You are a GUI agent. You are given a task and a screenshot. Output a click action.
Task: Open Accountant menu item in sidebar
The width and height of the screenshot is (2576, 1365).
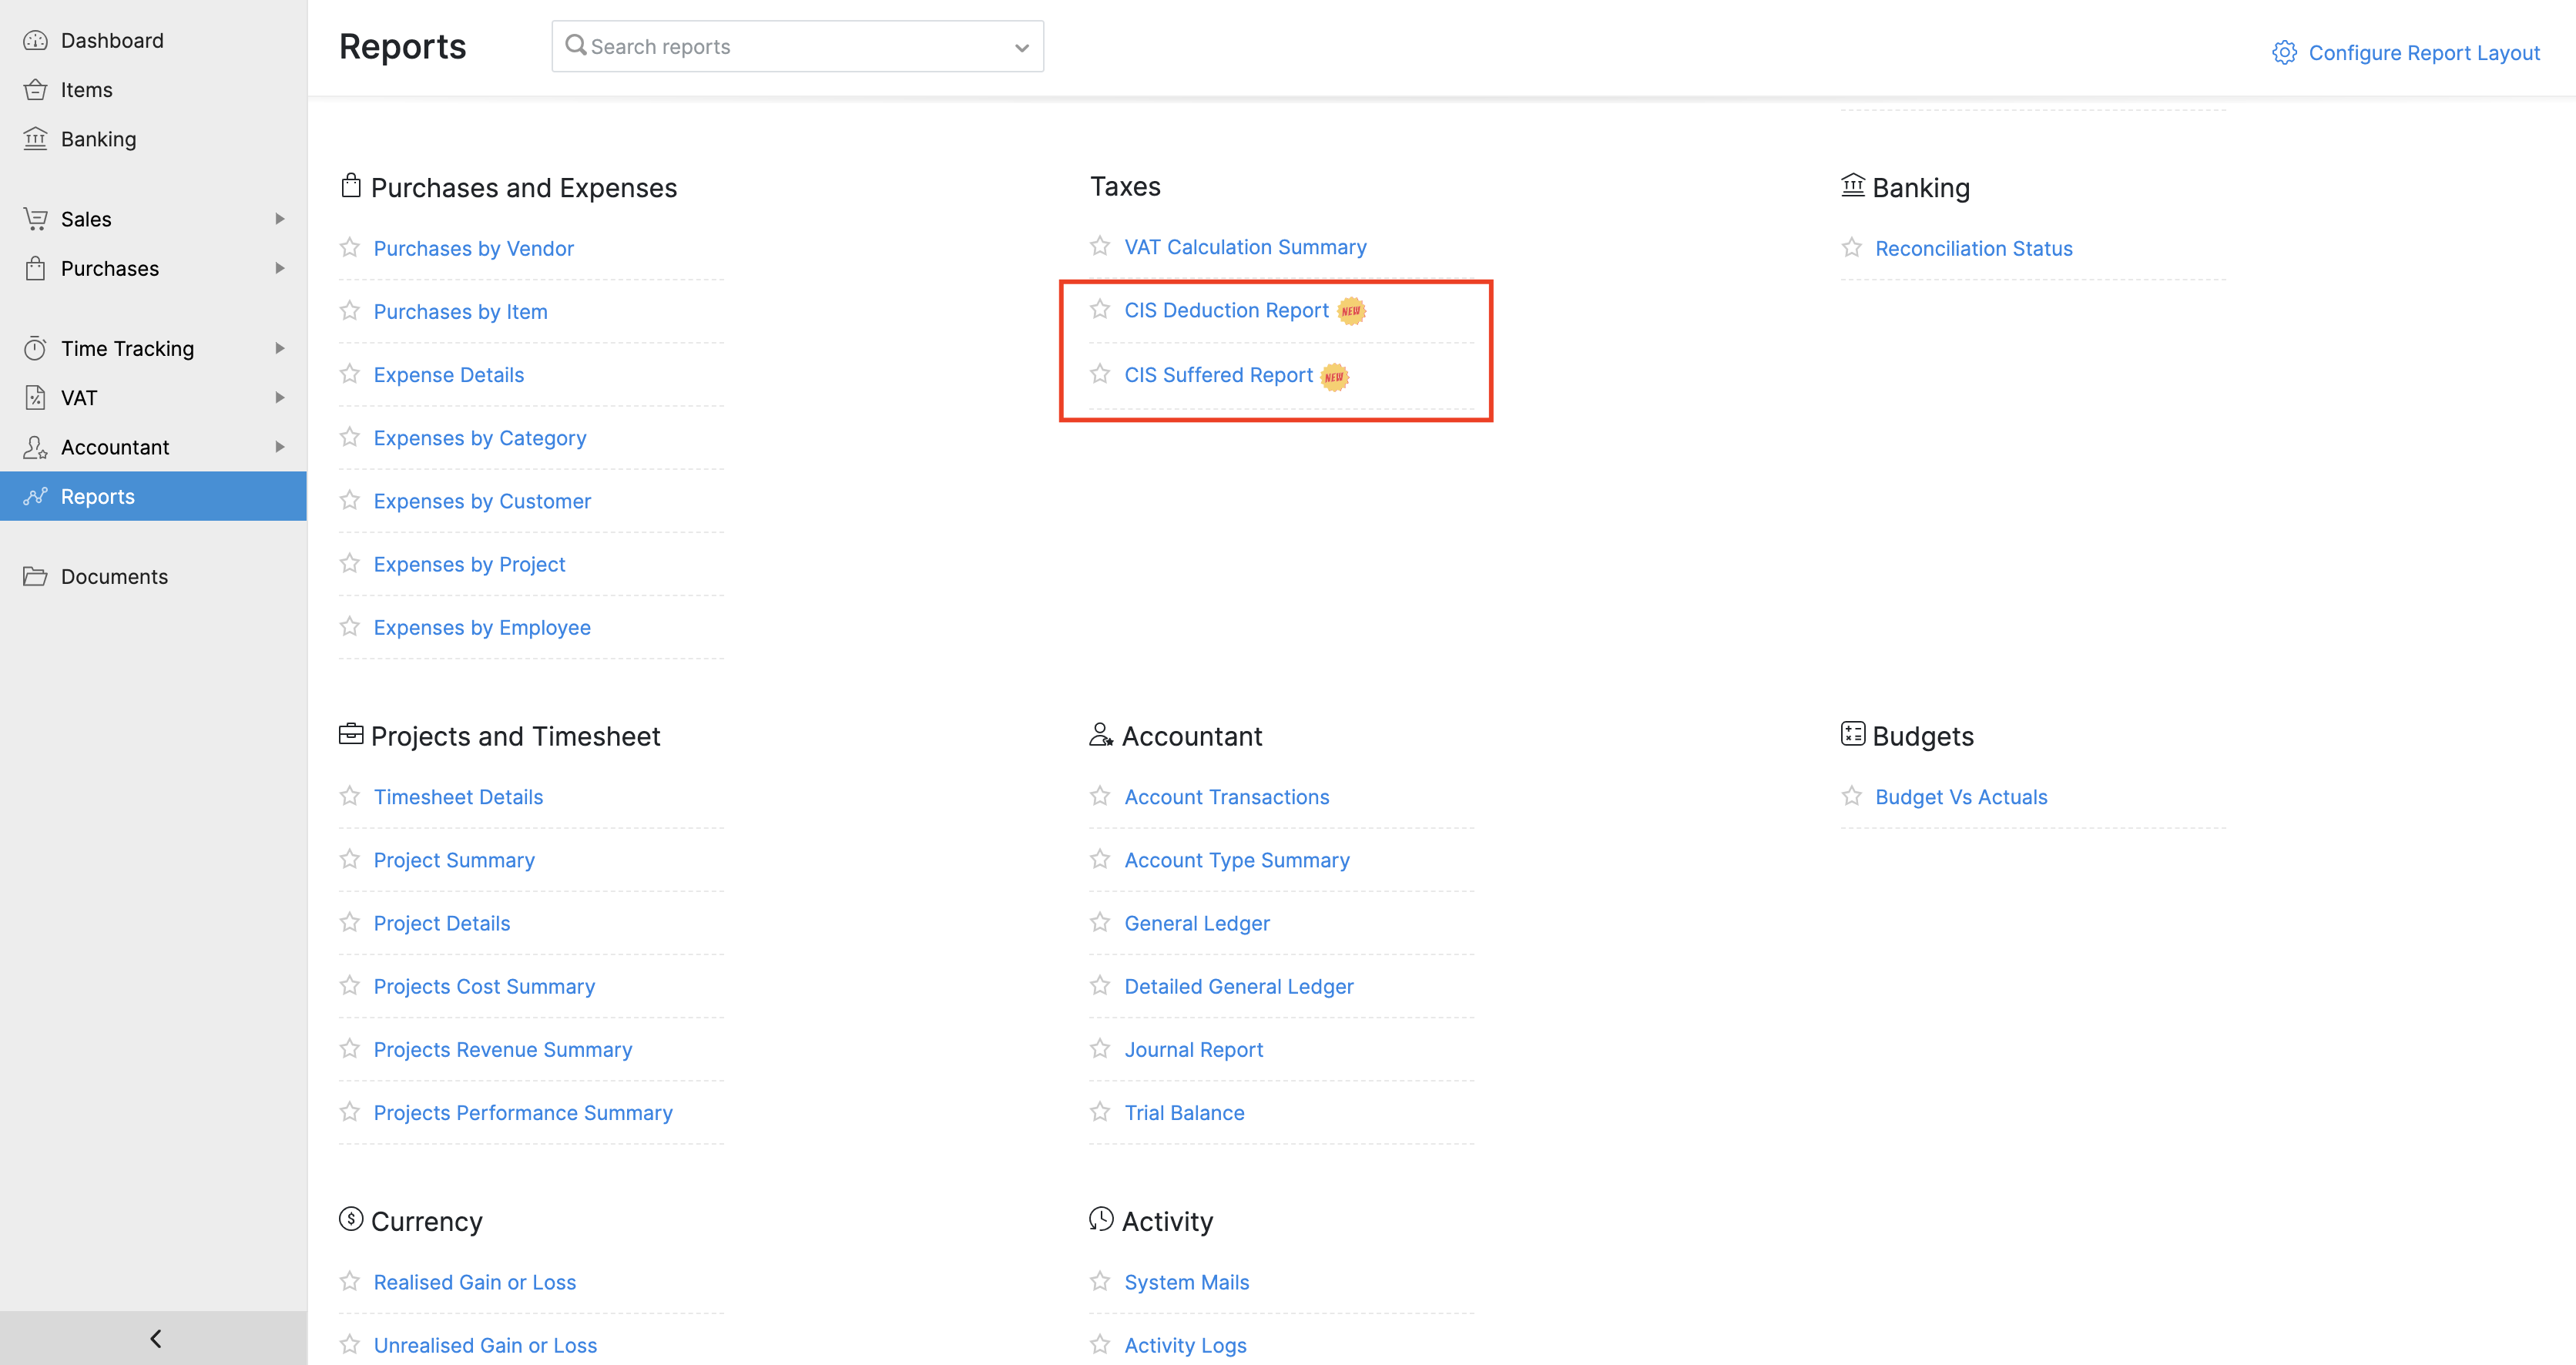[x=115, y=447]
